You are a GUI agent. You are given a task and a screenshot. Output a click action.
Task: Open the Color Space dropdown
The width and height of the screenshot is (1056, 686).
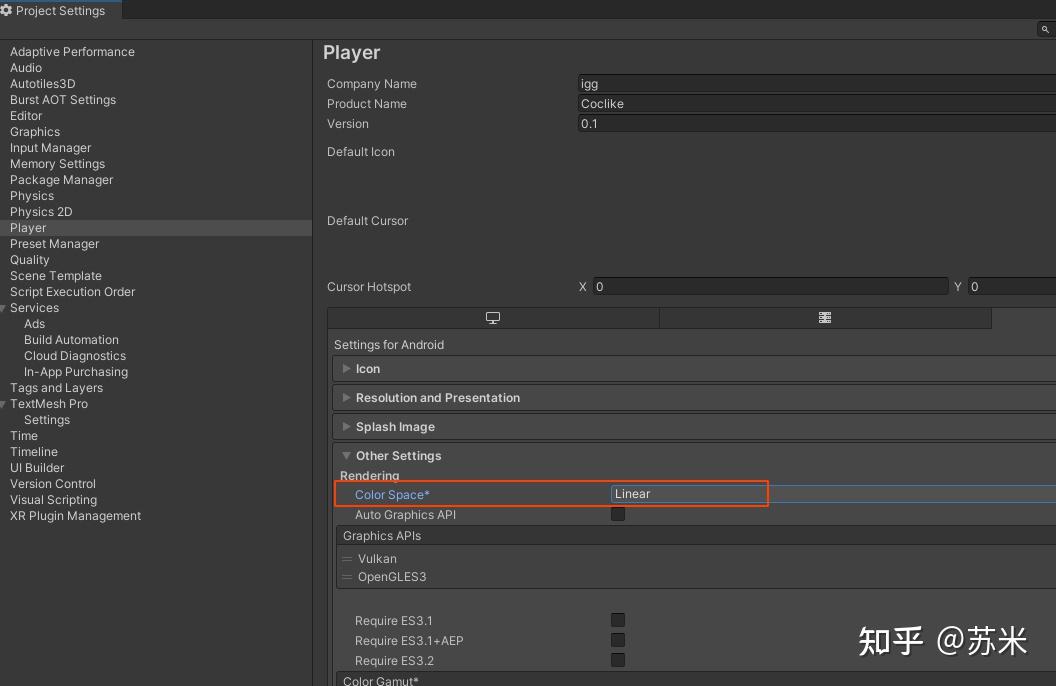point(830,494)
